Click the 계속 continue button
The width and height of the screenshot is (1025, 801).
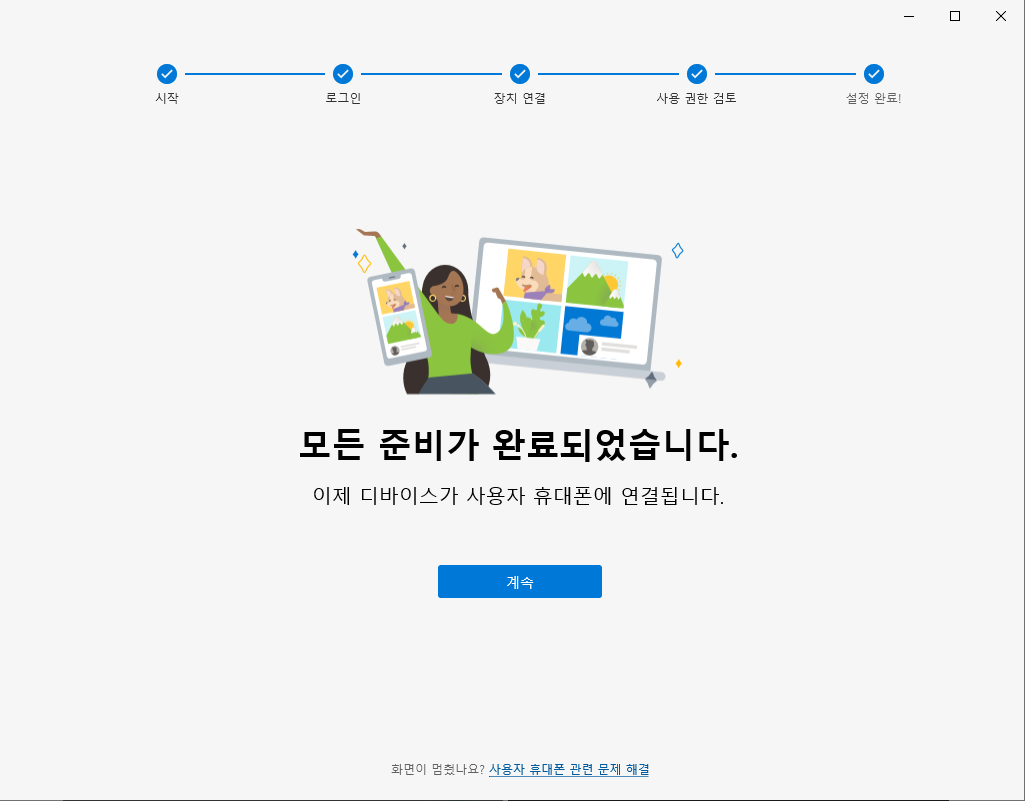click(520, 581)
